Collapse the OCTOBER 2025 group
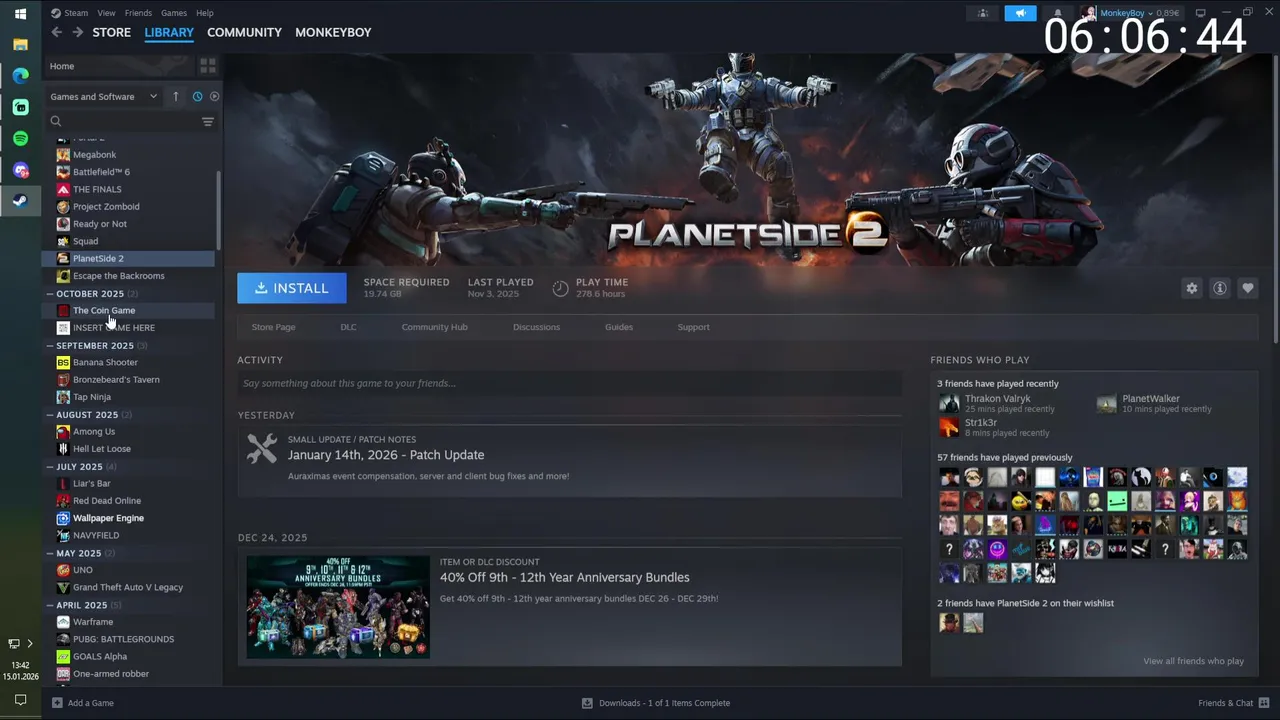Screen dimensions: 1280x720 coord(50,294)
